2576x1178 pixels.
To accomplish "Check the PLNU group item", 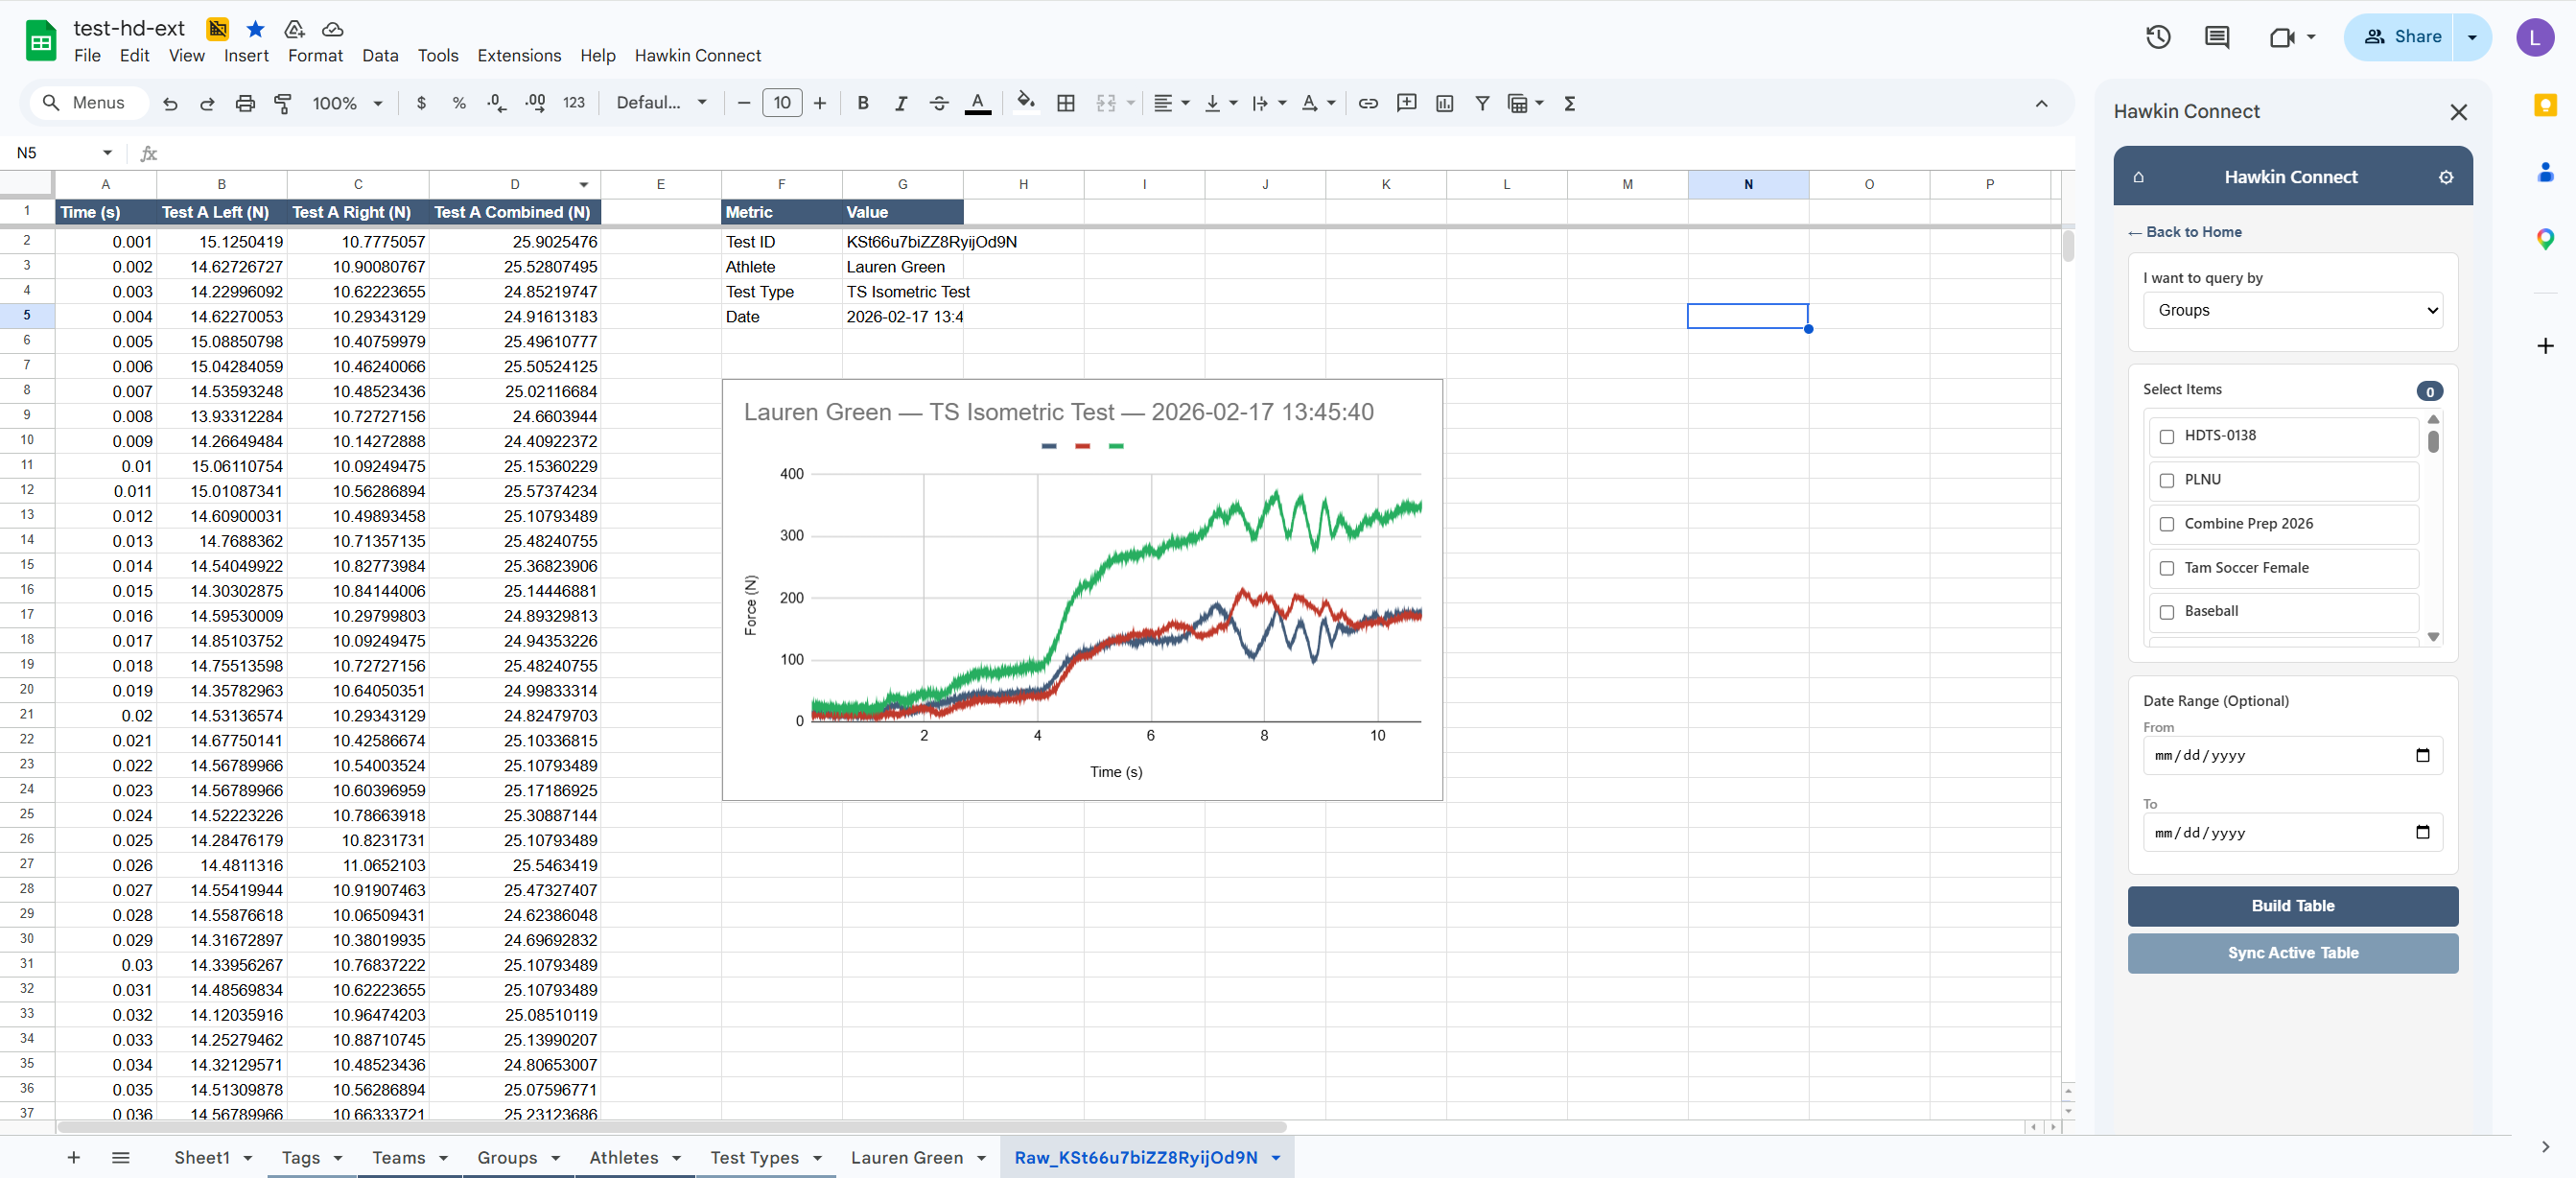I will click(2167, 480).
